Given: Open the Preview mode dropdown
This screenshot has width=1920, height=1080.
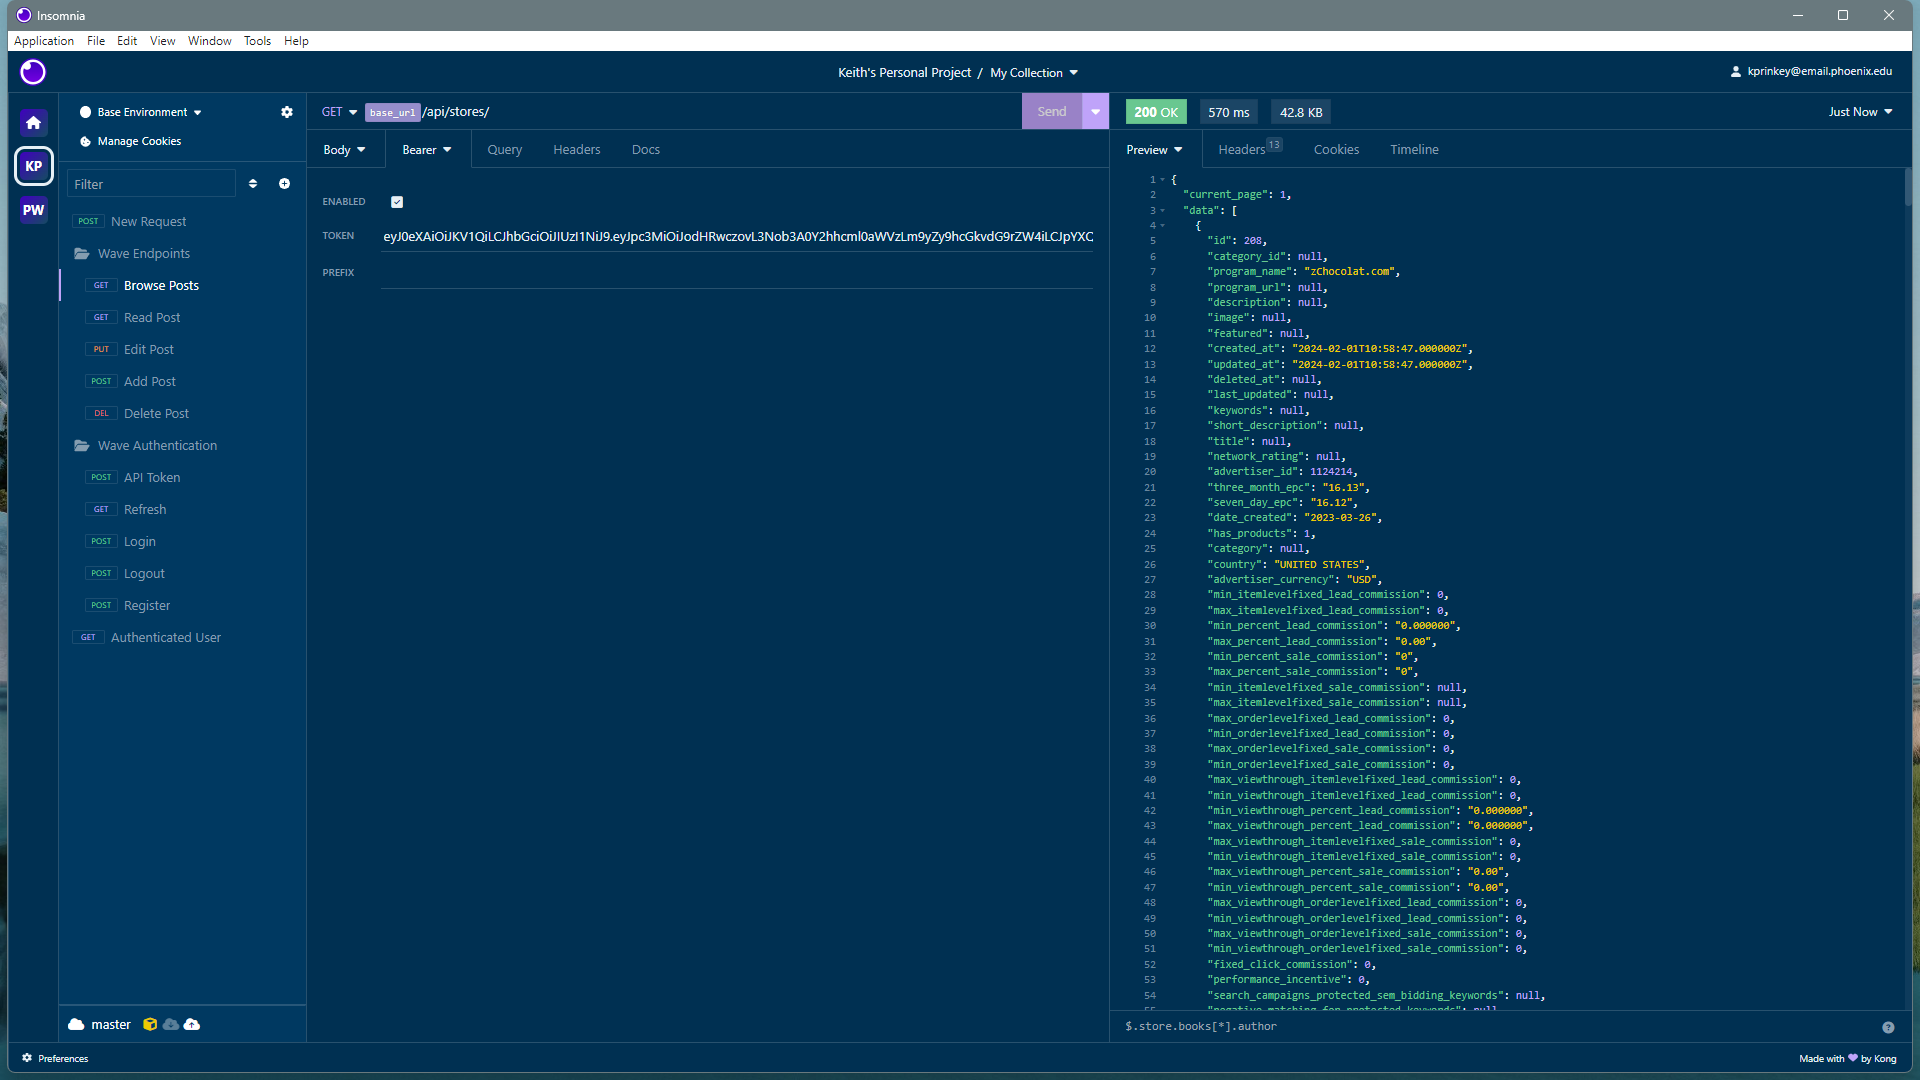Looking at the screenshot, I should [1154, 150].
